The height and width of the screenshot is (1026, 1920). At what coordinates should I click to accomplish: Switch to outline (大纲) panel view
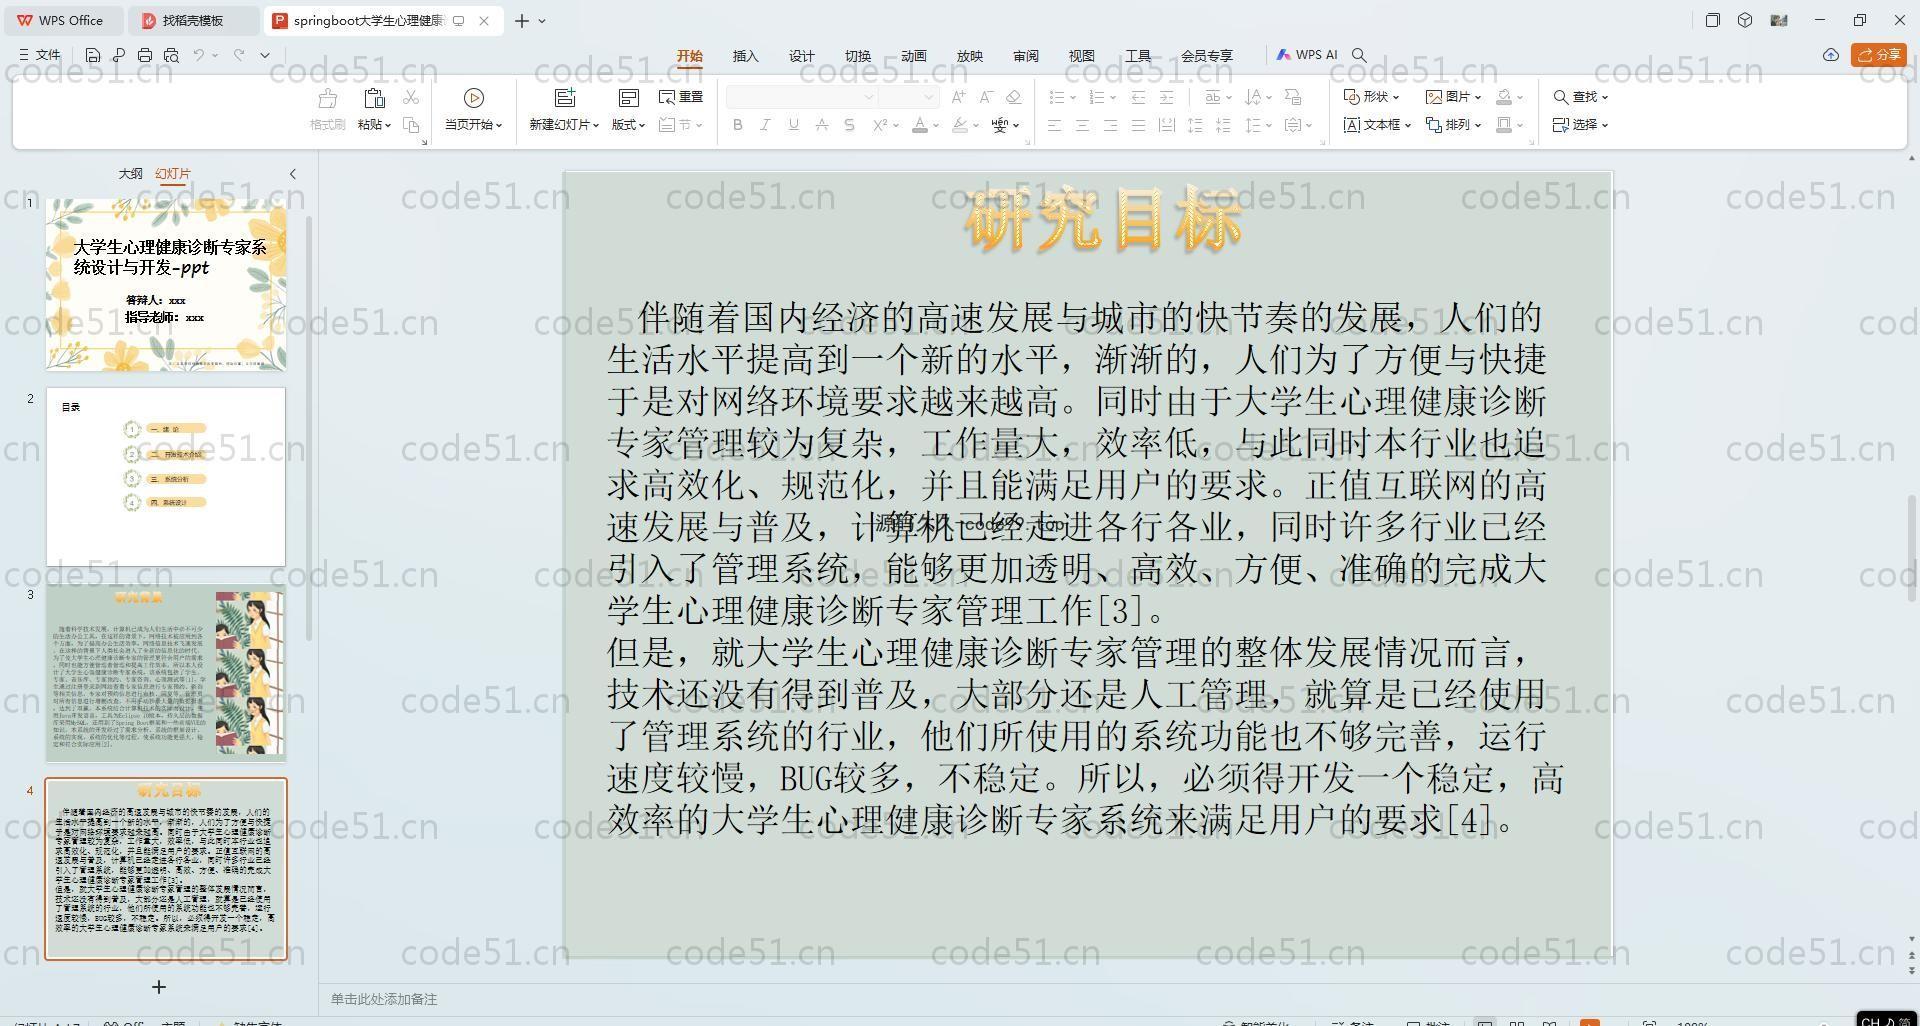(130, 173)
